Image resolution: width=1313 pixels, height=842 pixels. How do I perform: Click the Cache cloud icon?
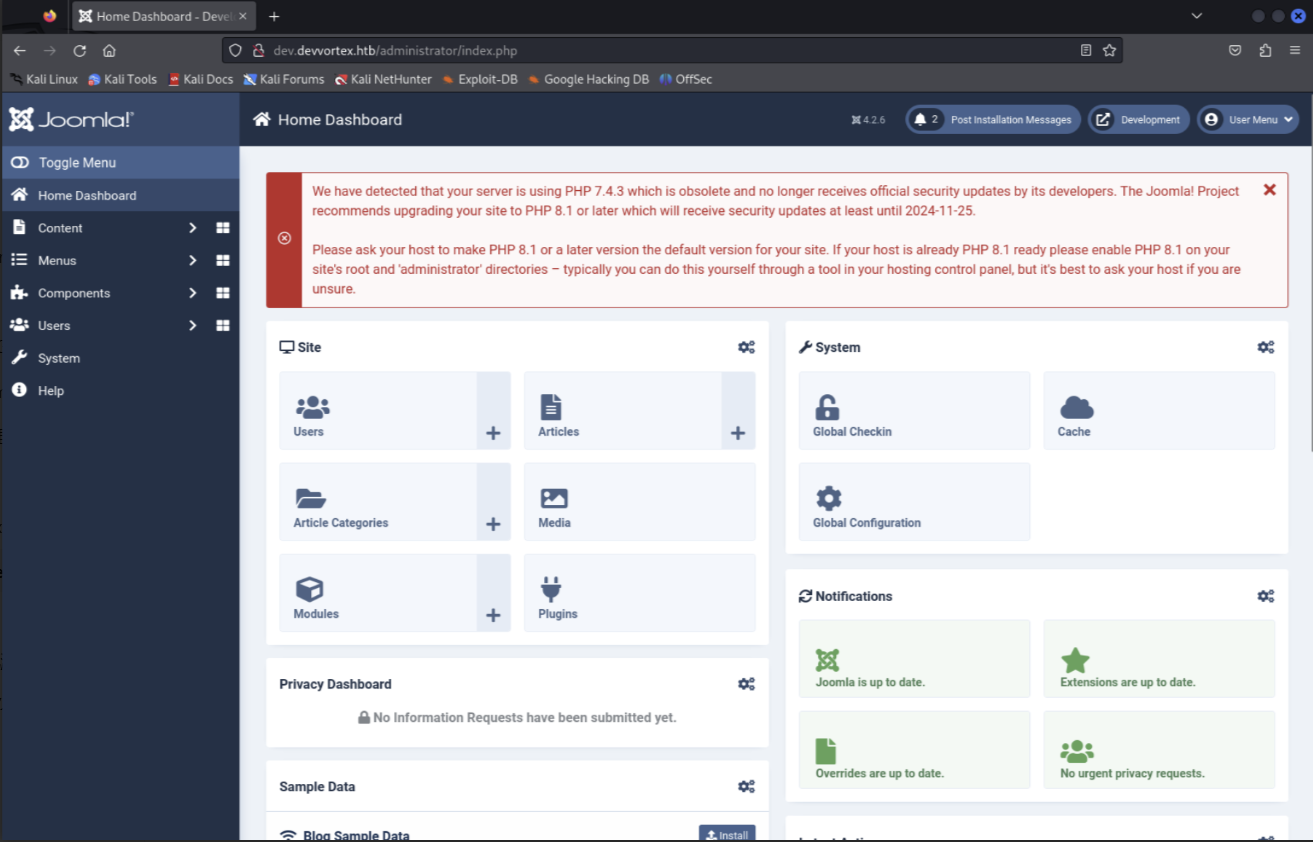1076,407
